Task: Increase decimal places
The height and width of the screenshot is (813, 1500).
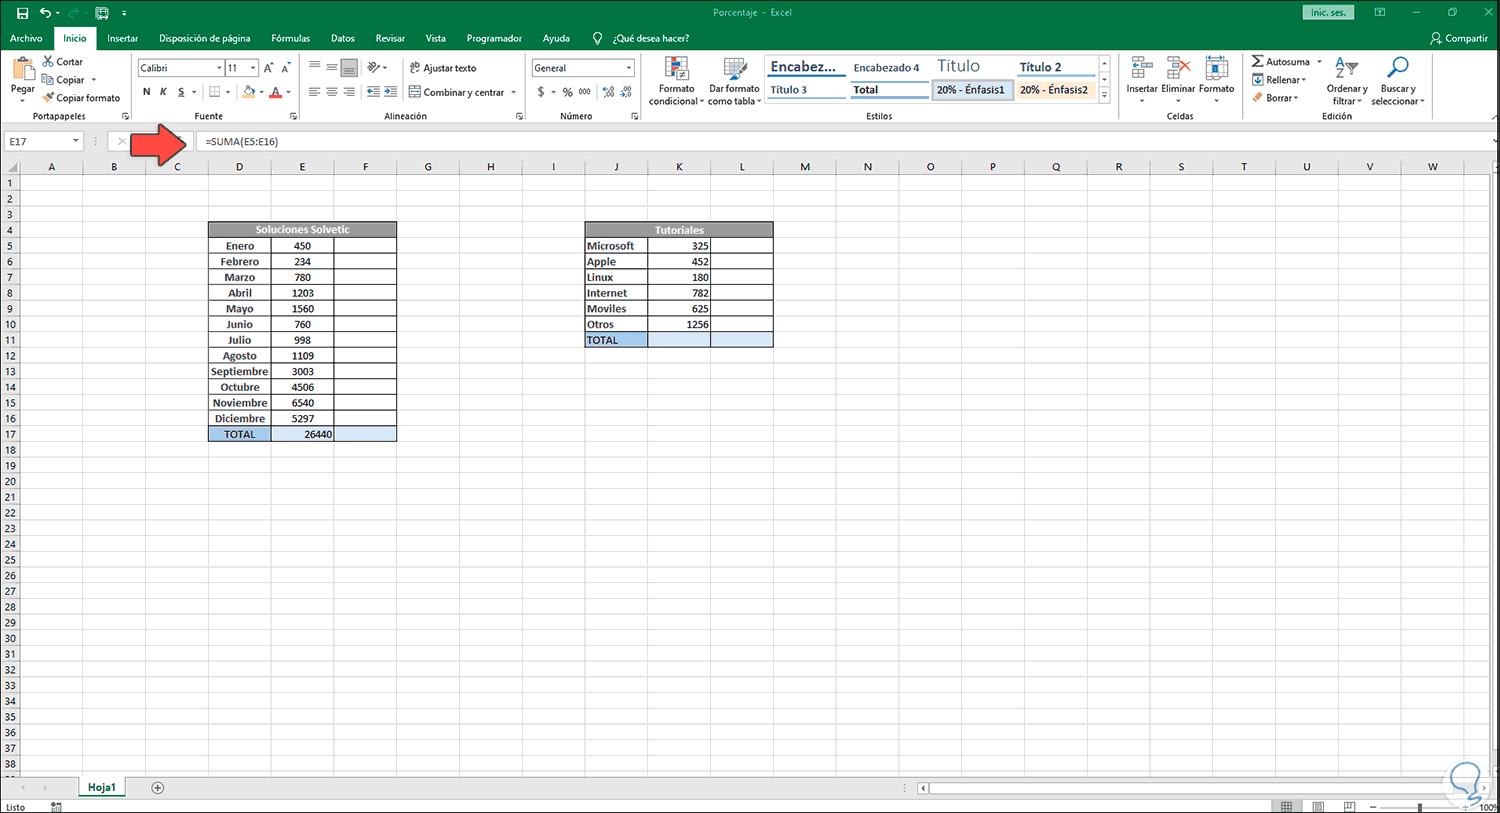Action: (608, 92)
